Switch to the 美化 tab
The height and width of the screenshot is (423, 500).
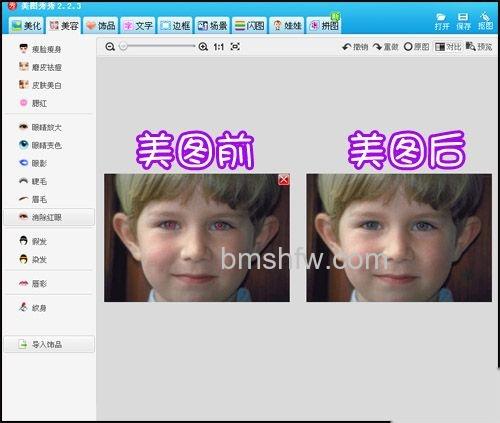pyautogui.click(x=26, y=26)
